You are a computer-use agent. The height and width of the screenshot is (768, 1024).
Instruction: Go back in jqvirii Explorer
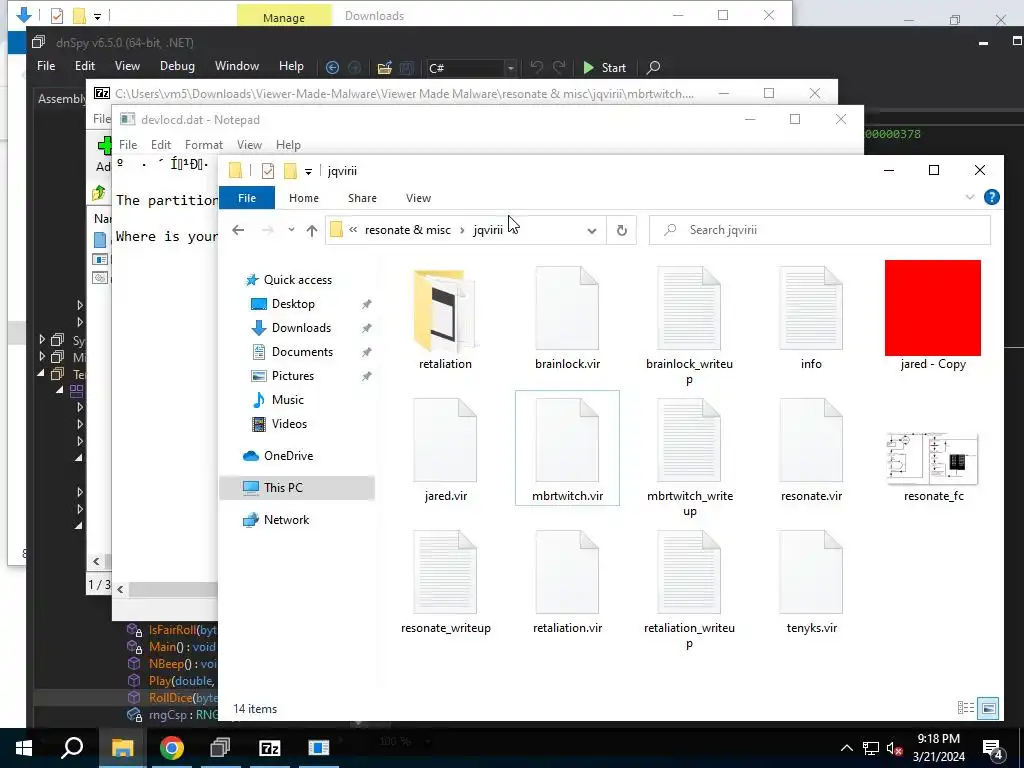(238, 230)
